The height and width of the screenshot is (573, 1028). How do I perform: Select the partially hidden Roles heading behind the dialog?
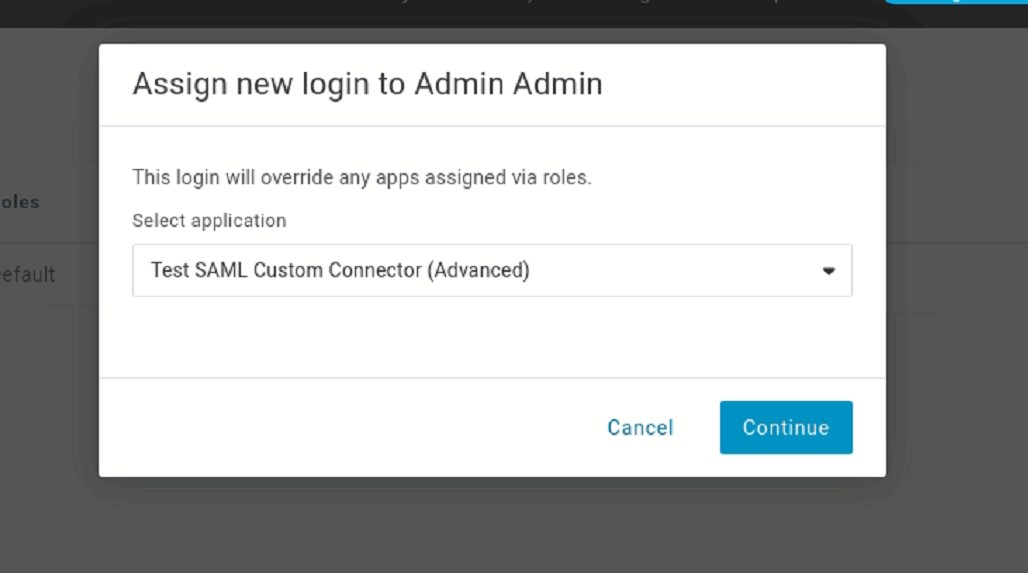[x=20, y=202]
